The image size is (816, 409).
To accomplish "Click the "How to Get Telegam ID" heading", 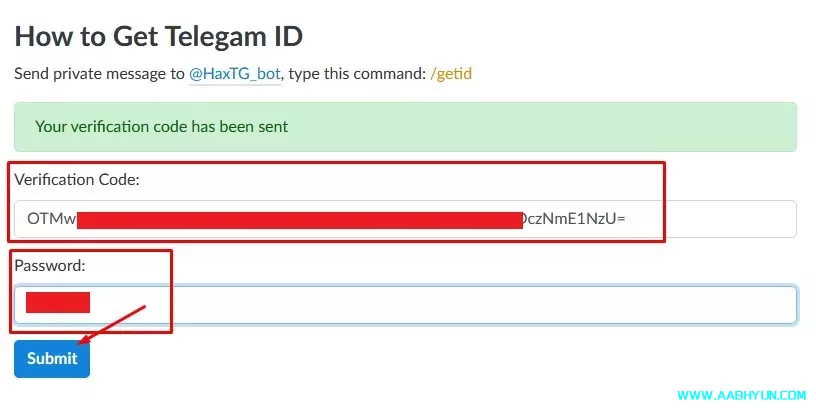I will click(158, 37).
